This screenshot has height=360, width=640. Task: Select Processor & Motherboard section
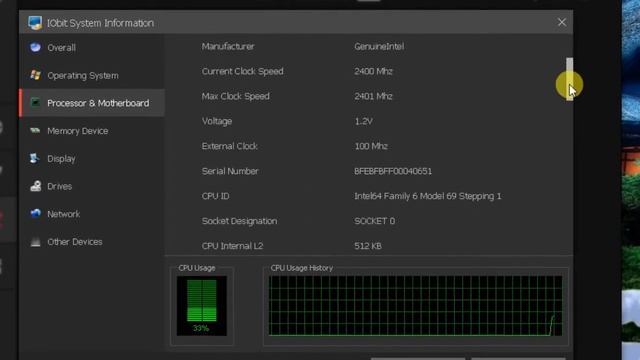click(92, 103)
